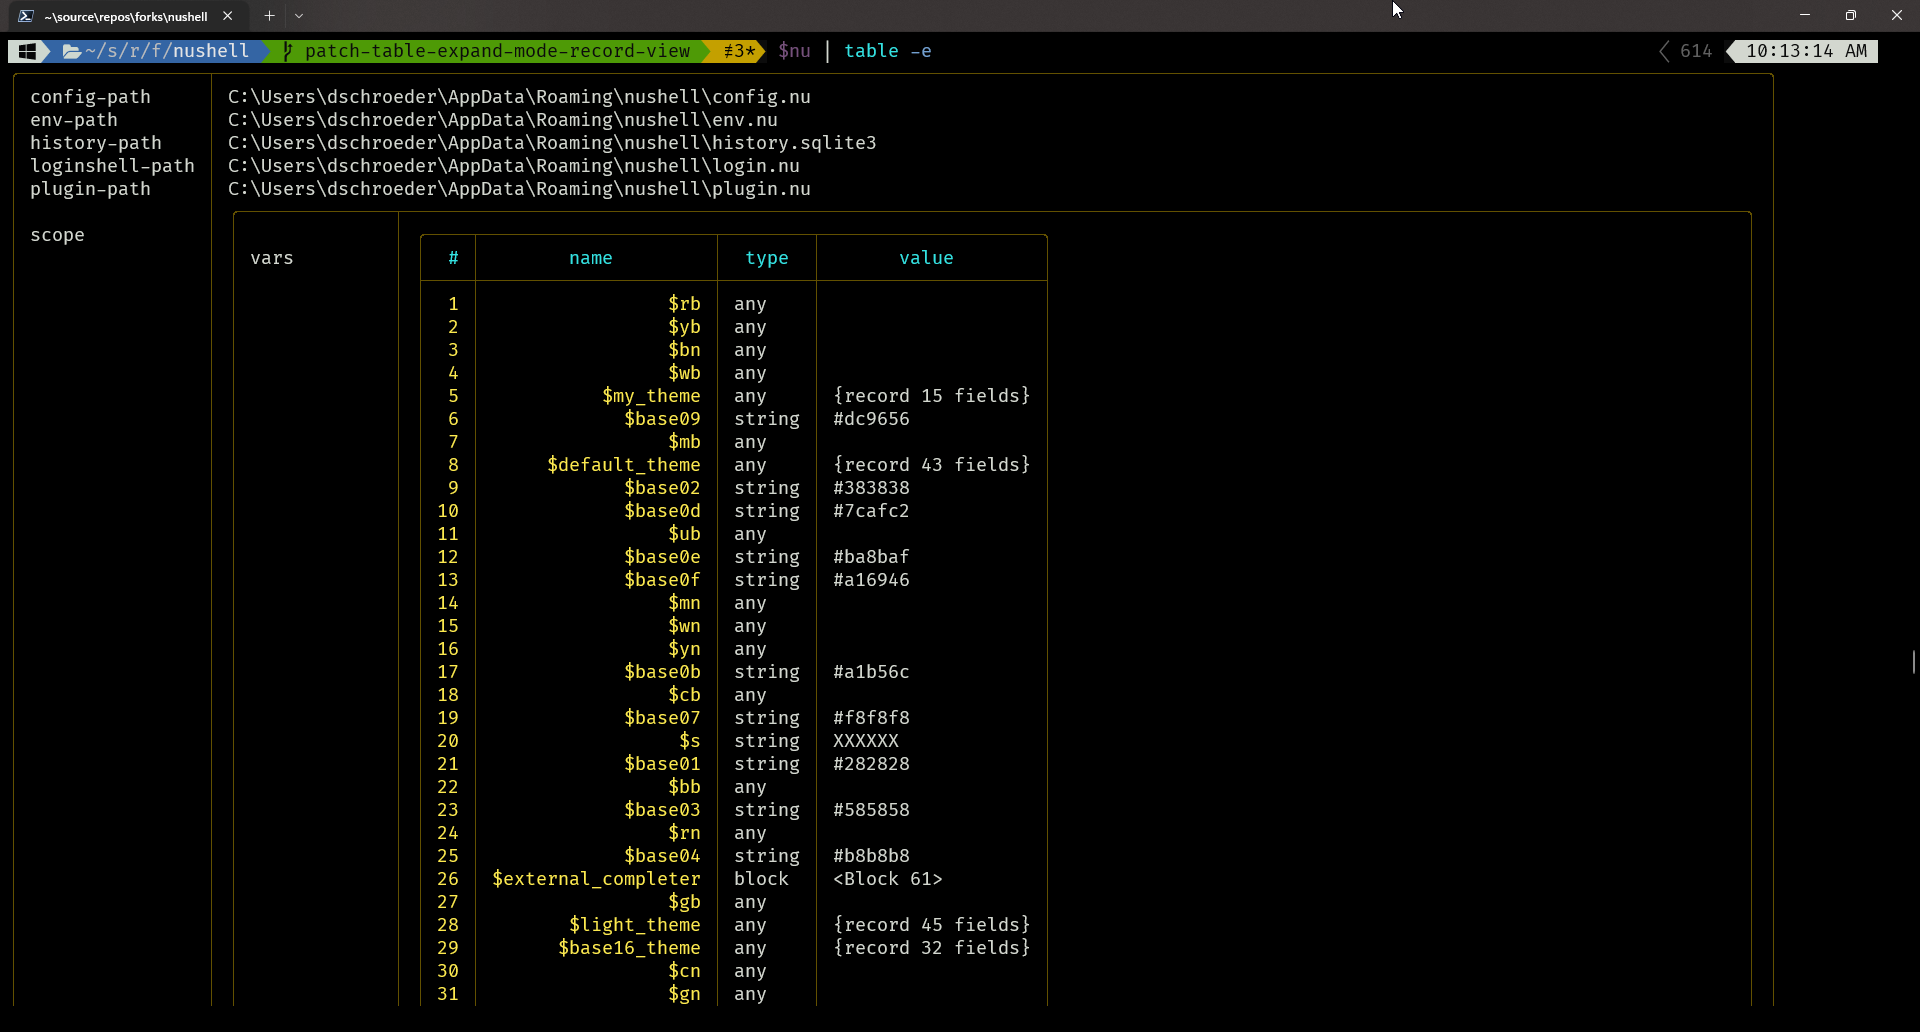The height and width of the screenshot is (1032, 1920).
Task: Click the 614 duration indicator
Action: pos(1695,51)
